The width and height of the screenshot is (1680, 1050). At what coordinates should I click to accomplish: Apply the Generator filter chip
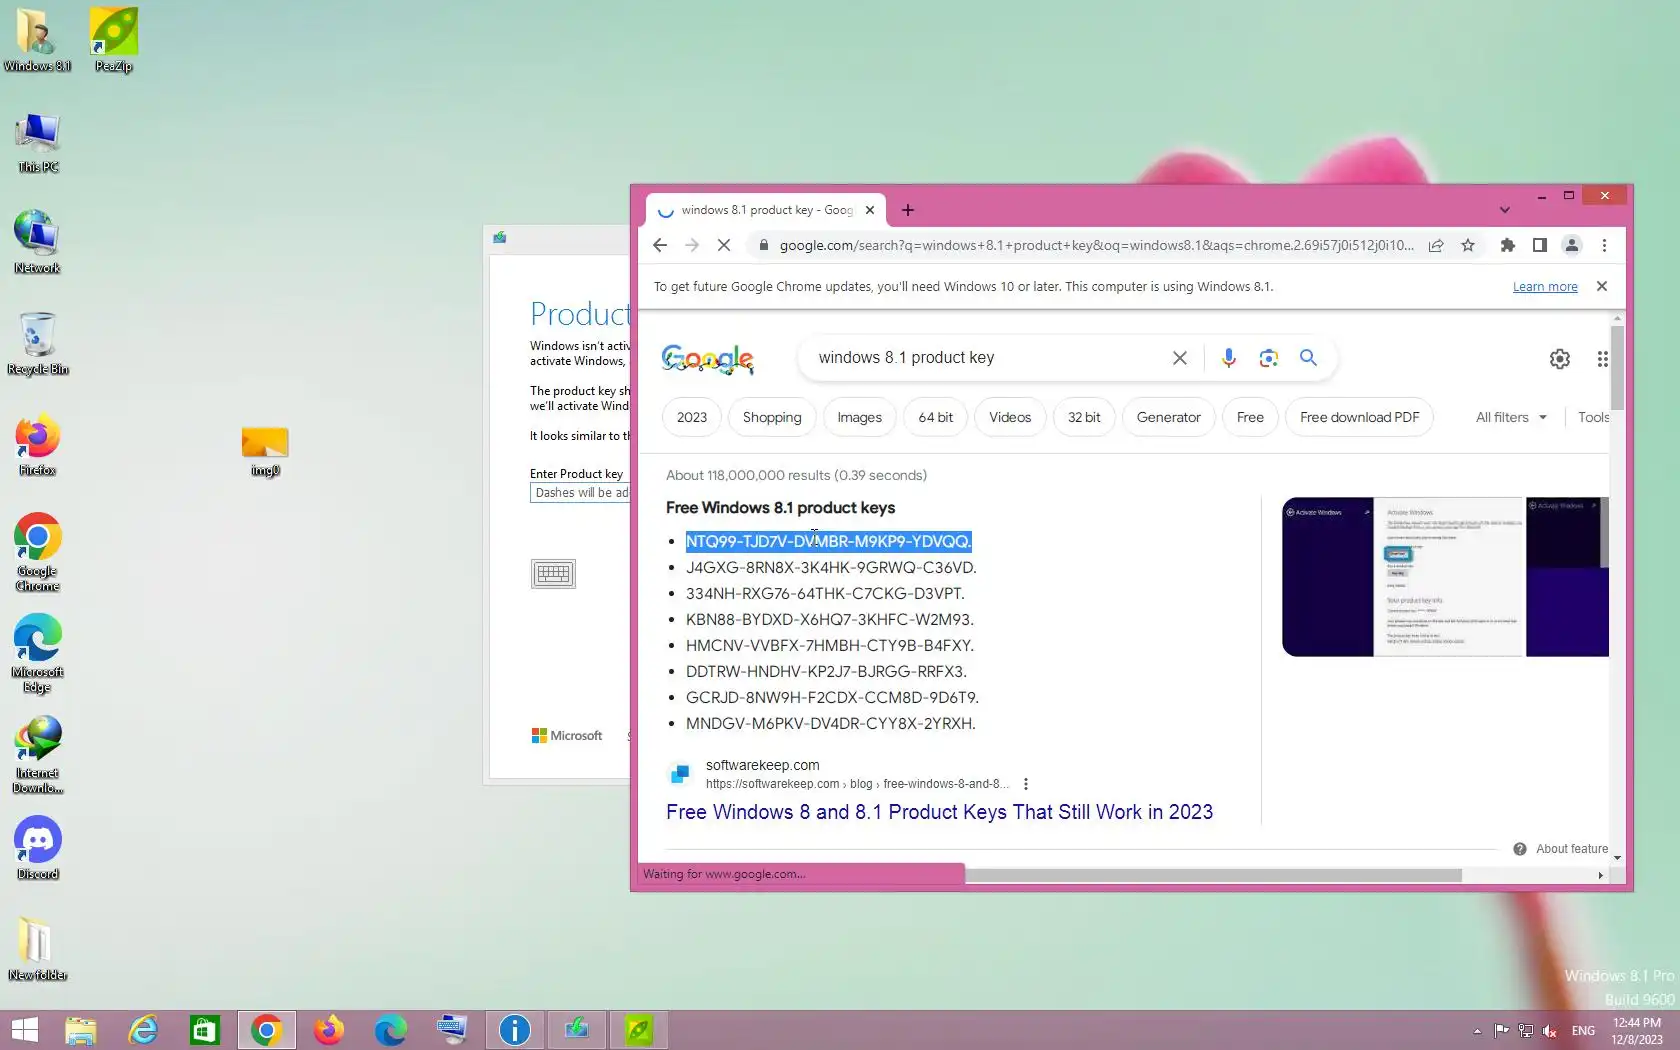coord(1169,417)
